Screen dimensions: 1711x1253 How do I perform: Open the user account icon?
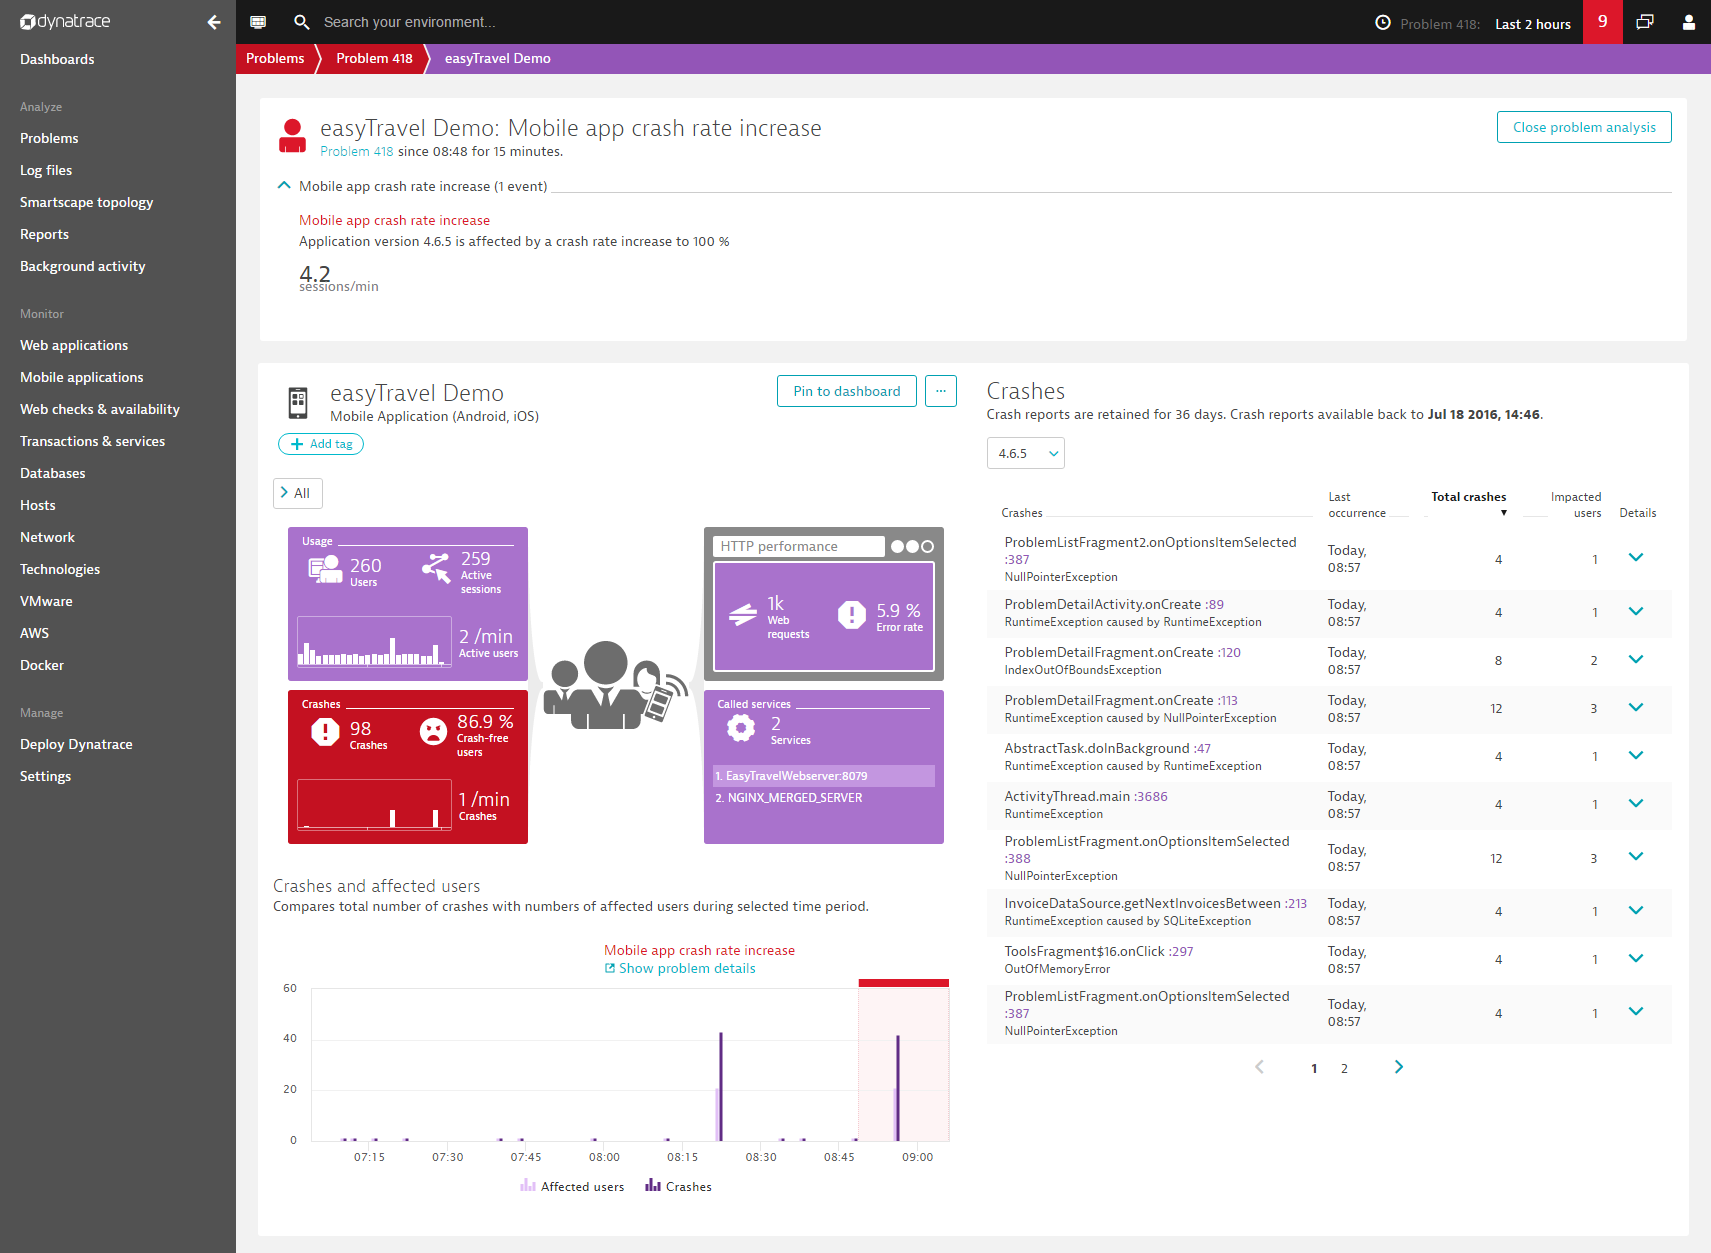1689,22
